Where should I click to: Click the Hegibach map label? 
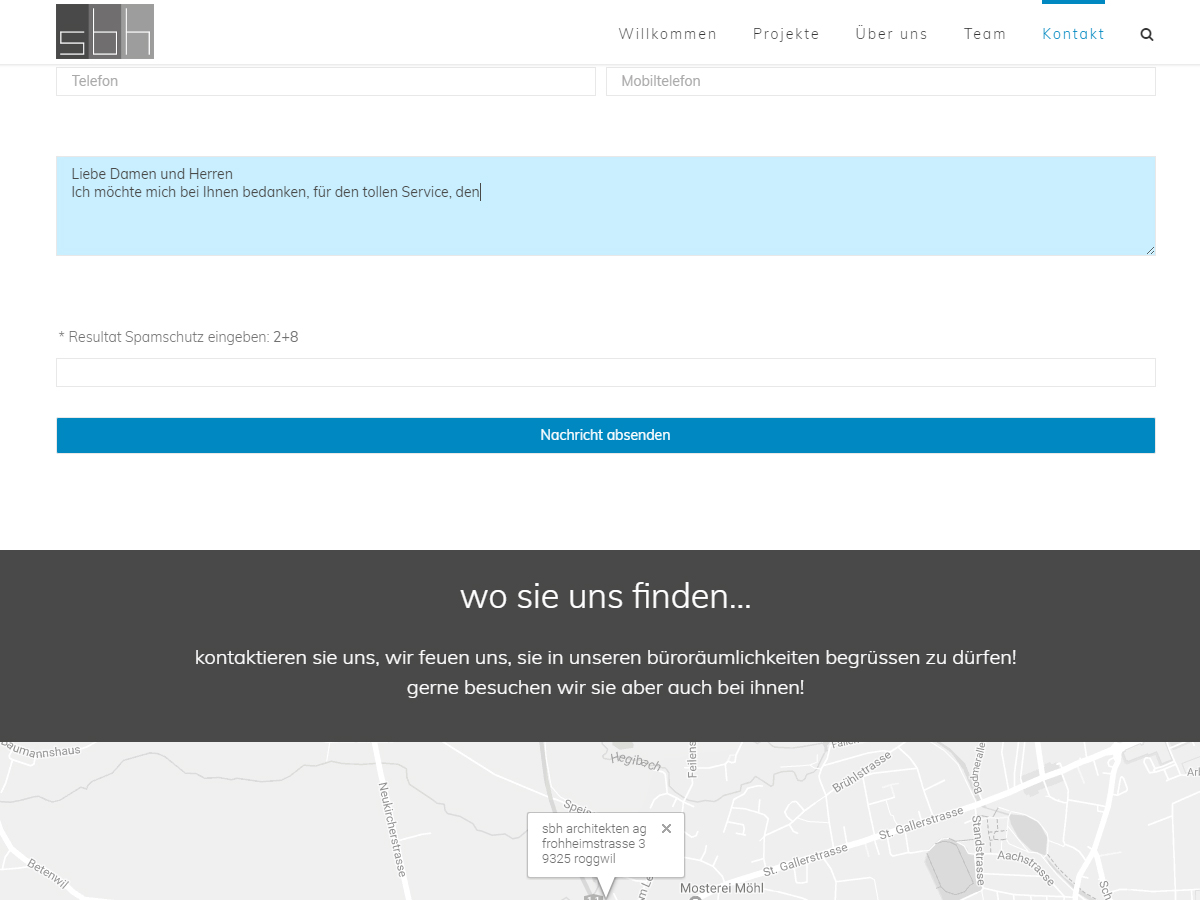(635, 762)
